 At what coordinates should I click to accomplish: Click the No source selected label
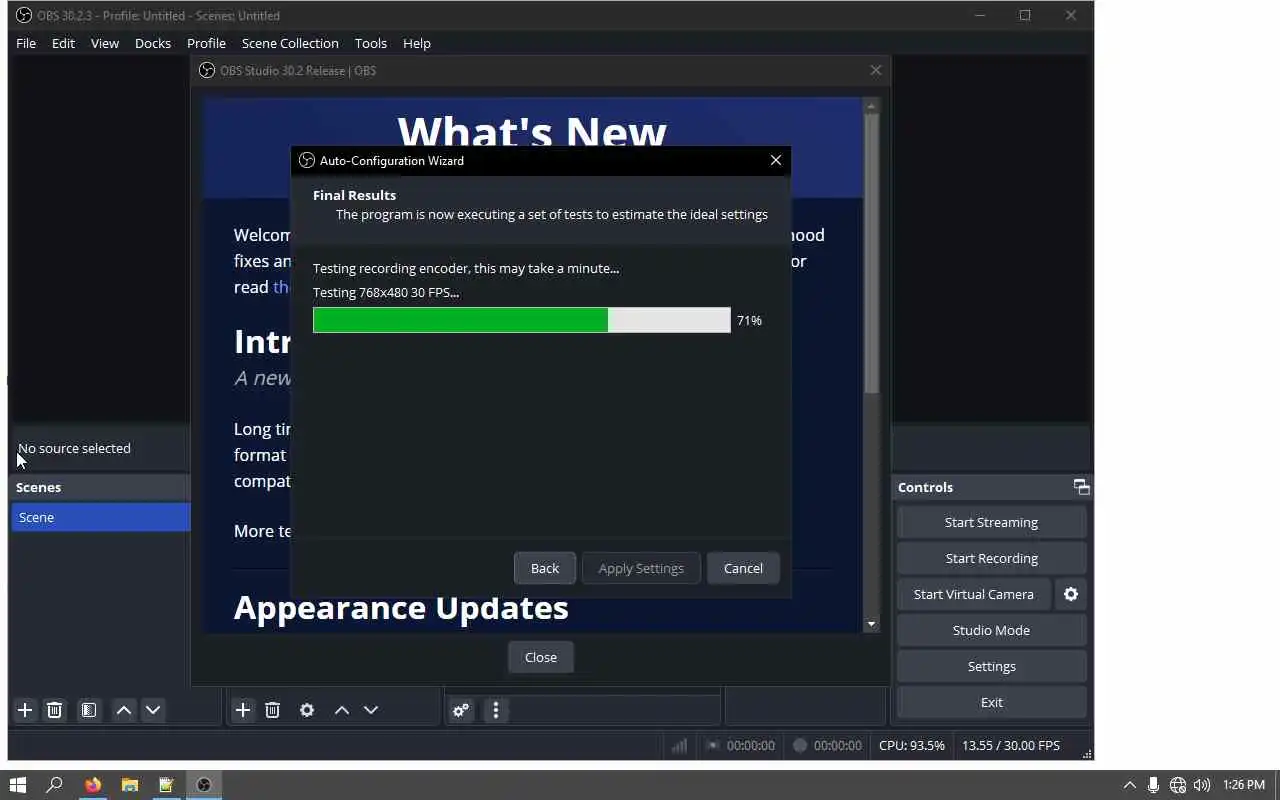(74, 448)
